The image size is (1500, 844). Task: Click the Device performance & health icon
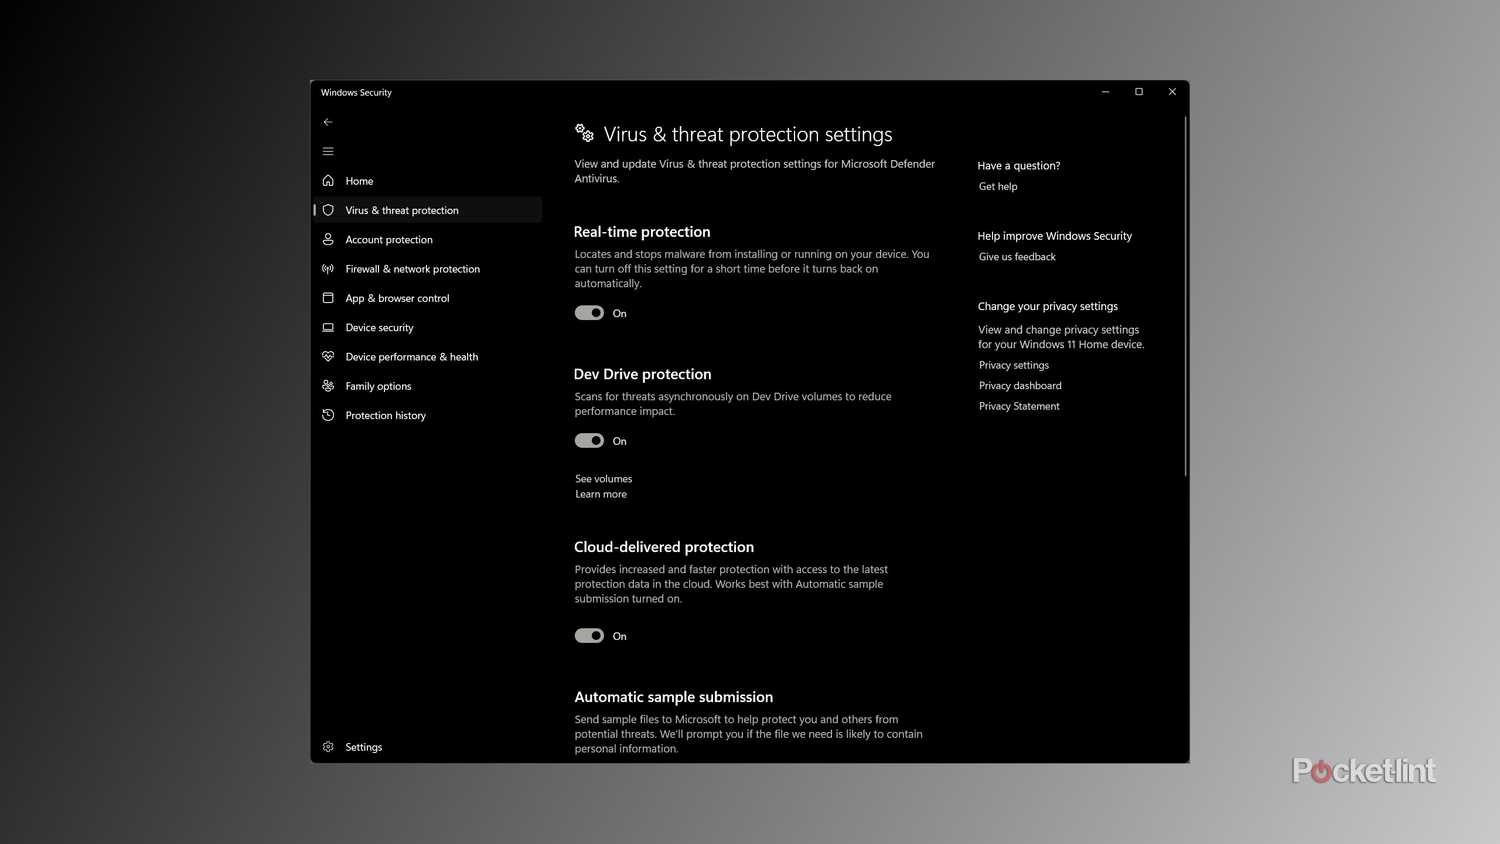(x=328, y=356)
